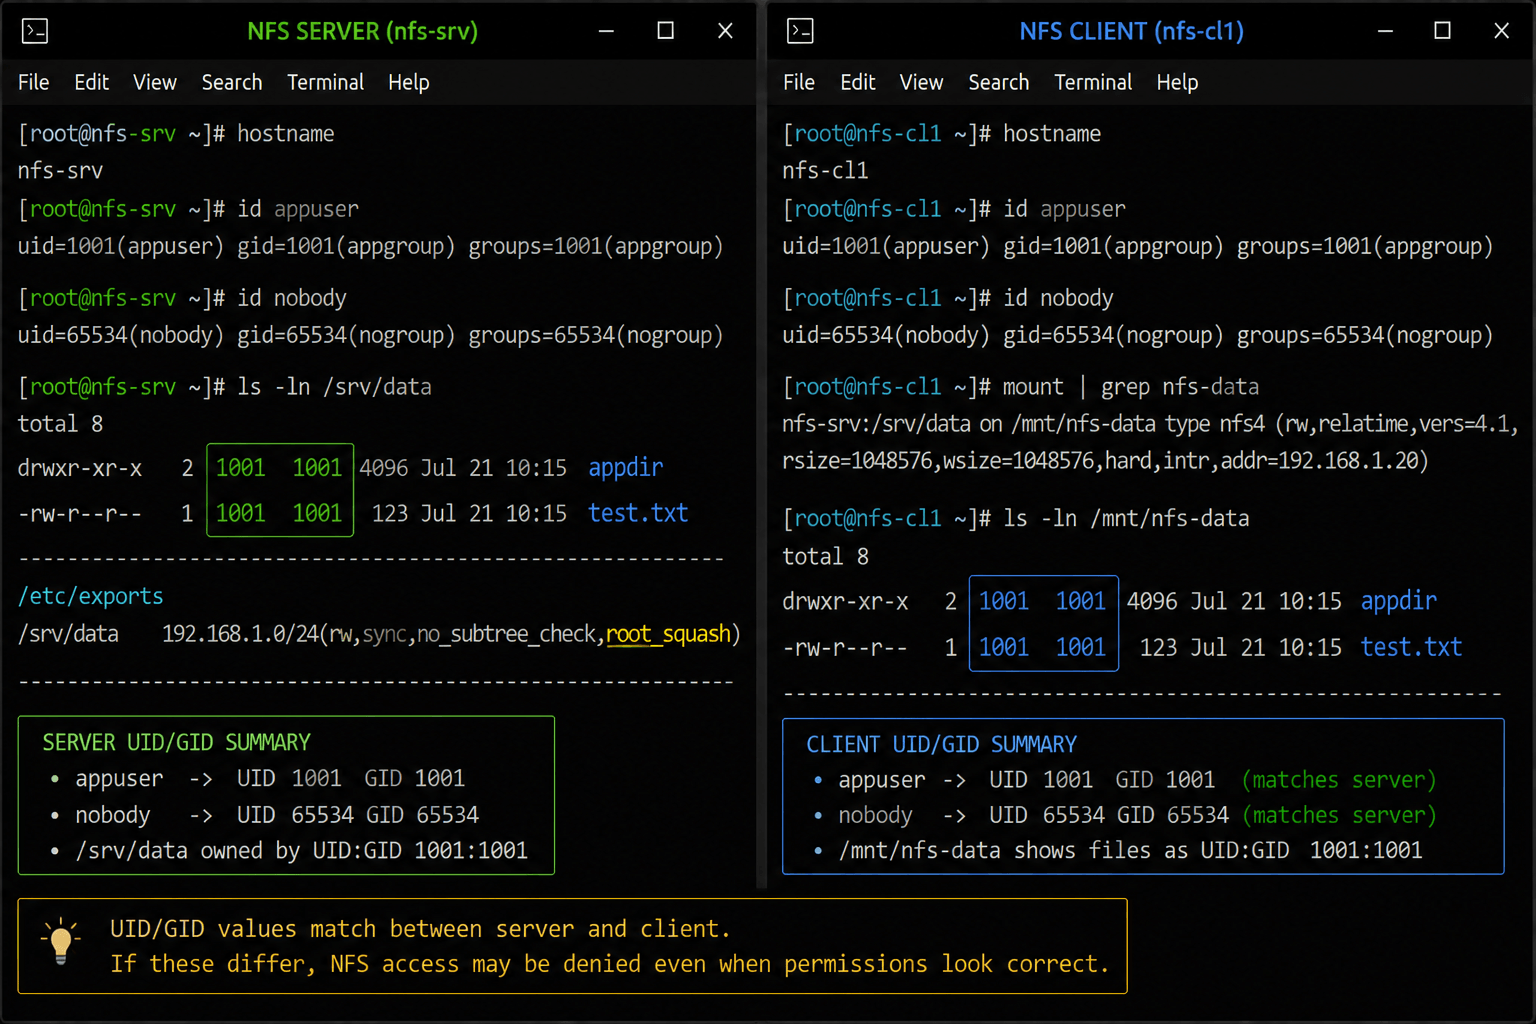
Task: Click 'id appuser' command in client terminal
Action: pos(1064,209)
